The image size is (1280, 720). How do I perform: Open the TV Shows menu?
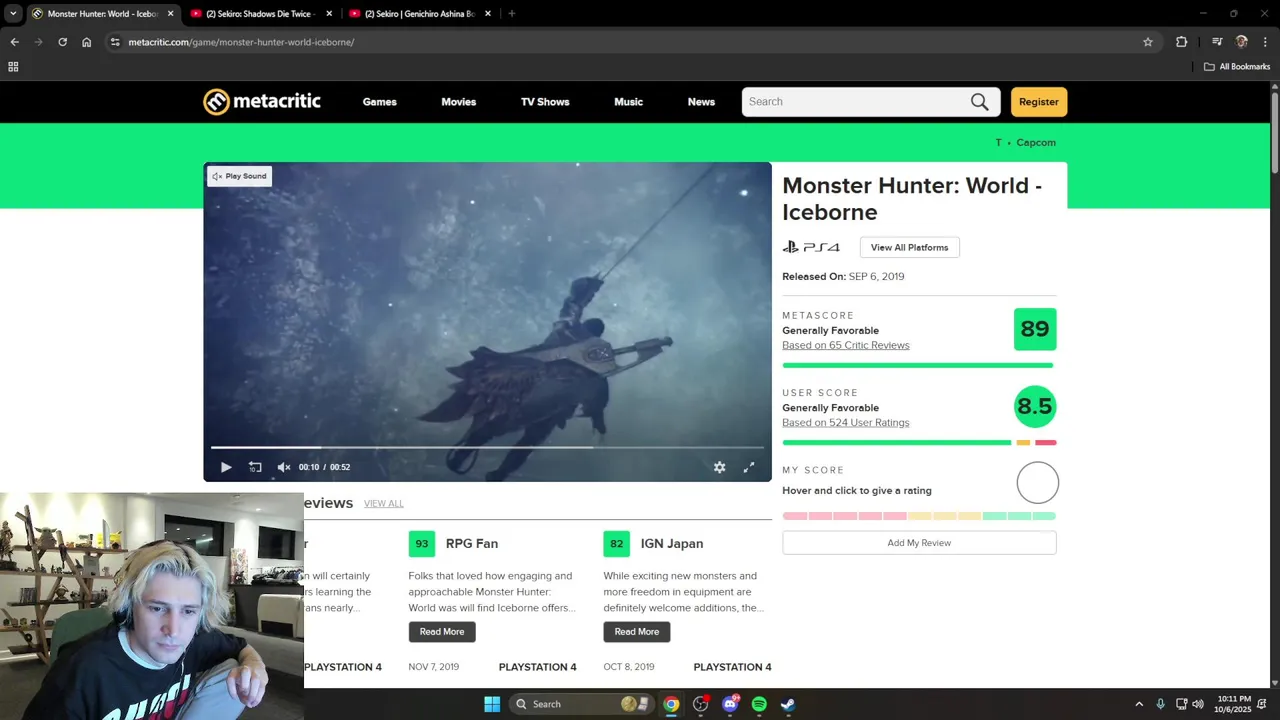pos(545,102)
